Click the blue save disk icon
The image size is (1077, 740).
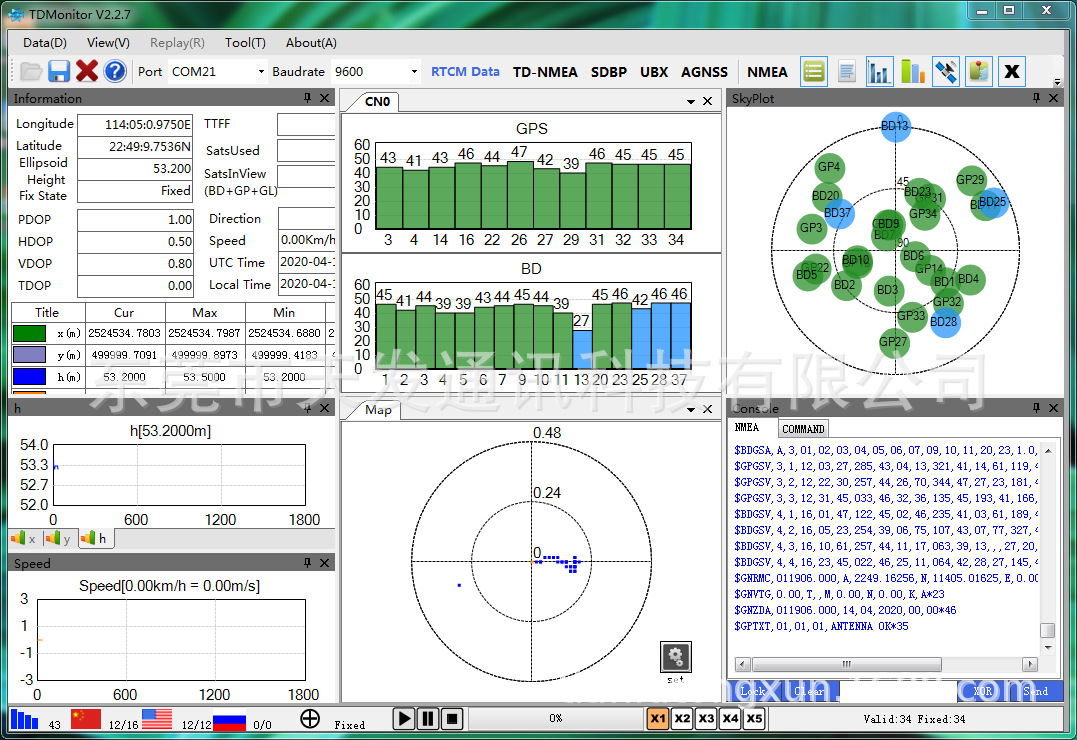59,71
